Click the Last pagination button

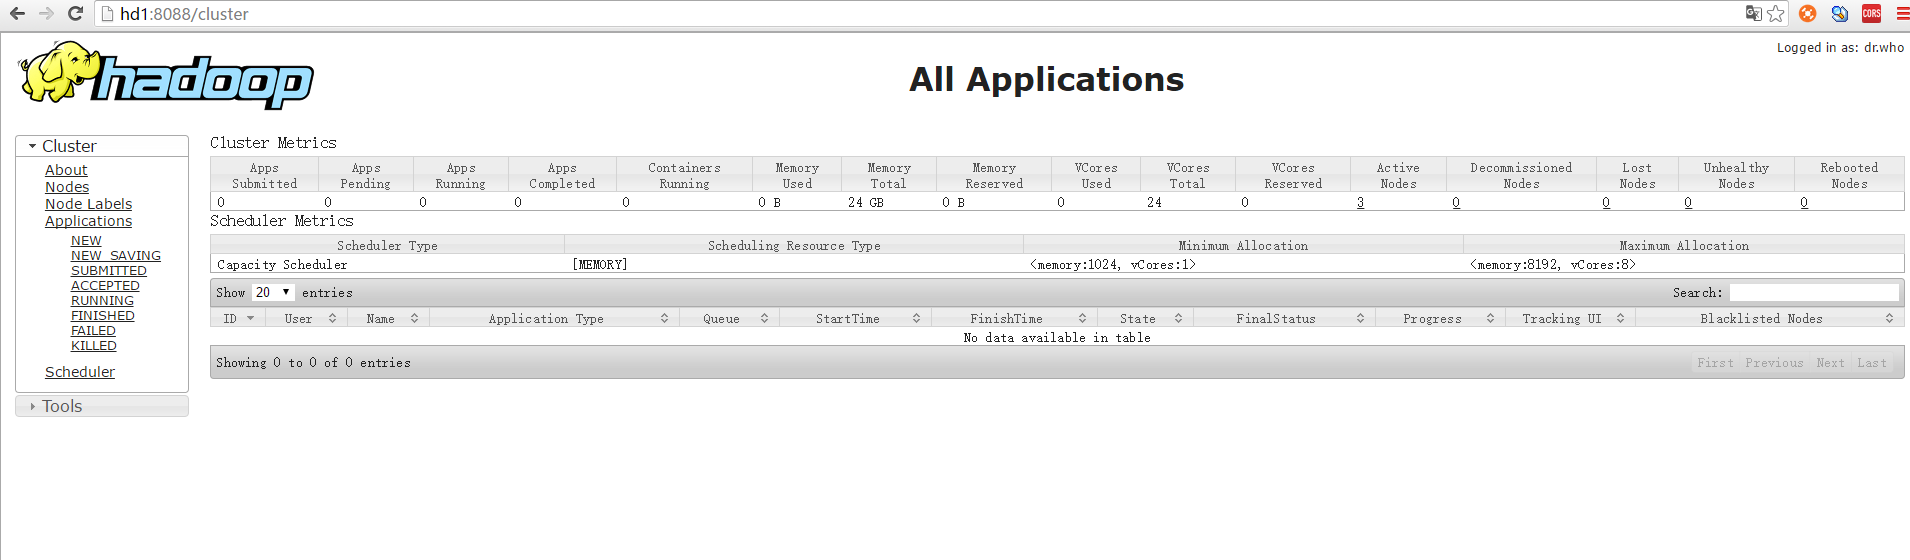tap(1872, 363)
